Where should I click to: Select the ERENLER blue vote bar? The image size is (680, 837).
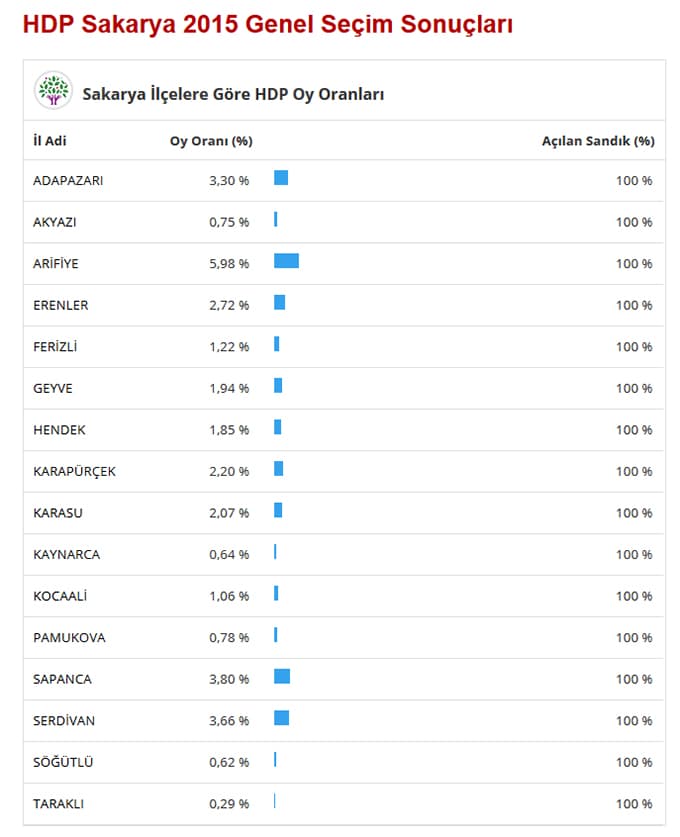click(x=280, y=302)
